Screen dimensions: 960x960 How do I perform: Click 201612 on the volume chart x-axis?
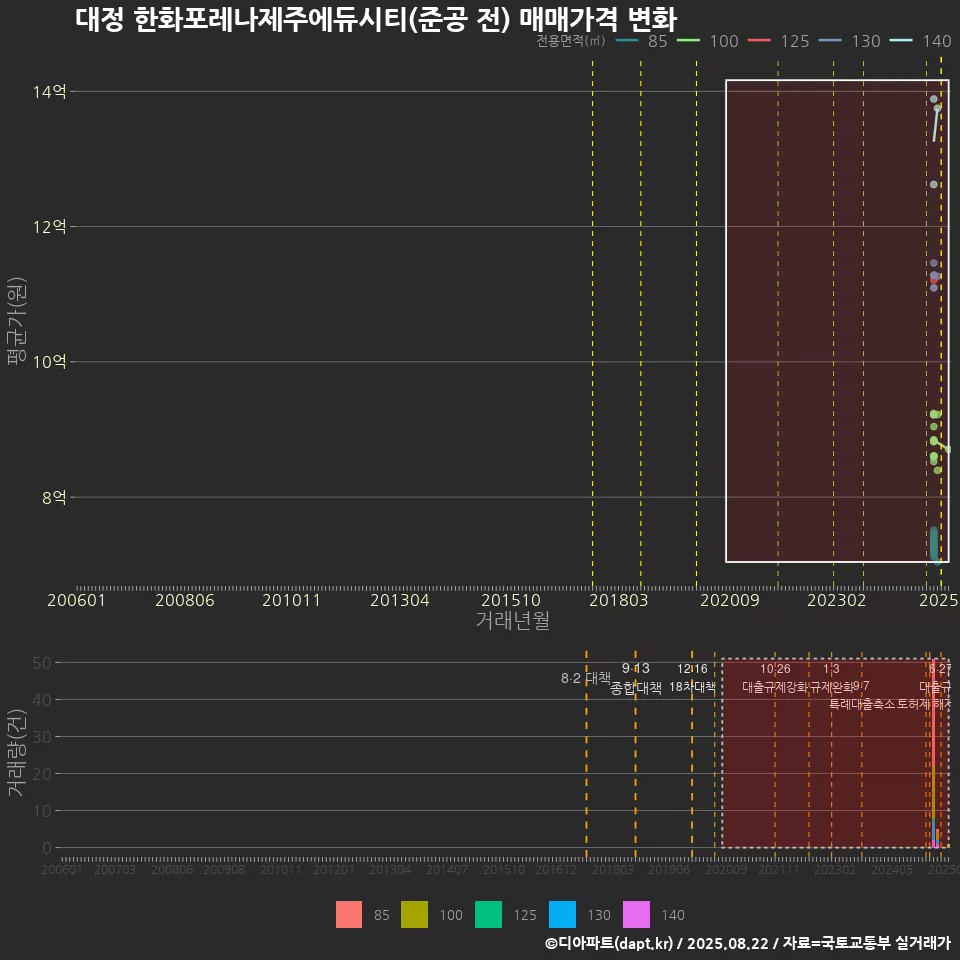point(556,869)
